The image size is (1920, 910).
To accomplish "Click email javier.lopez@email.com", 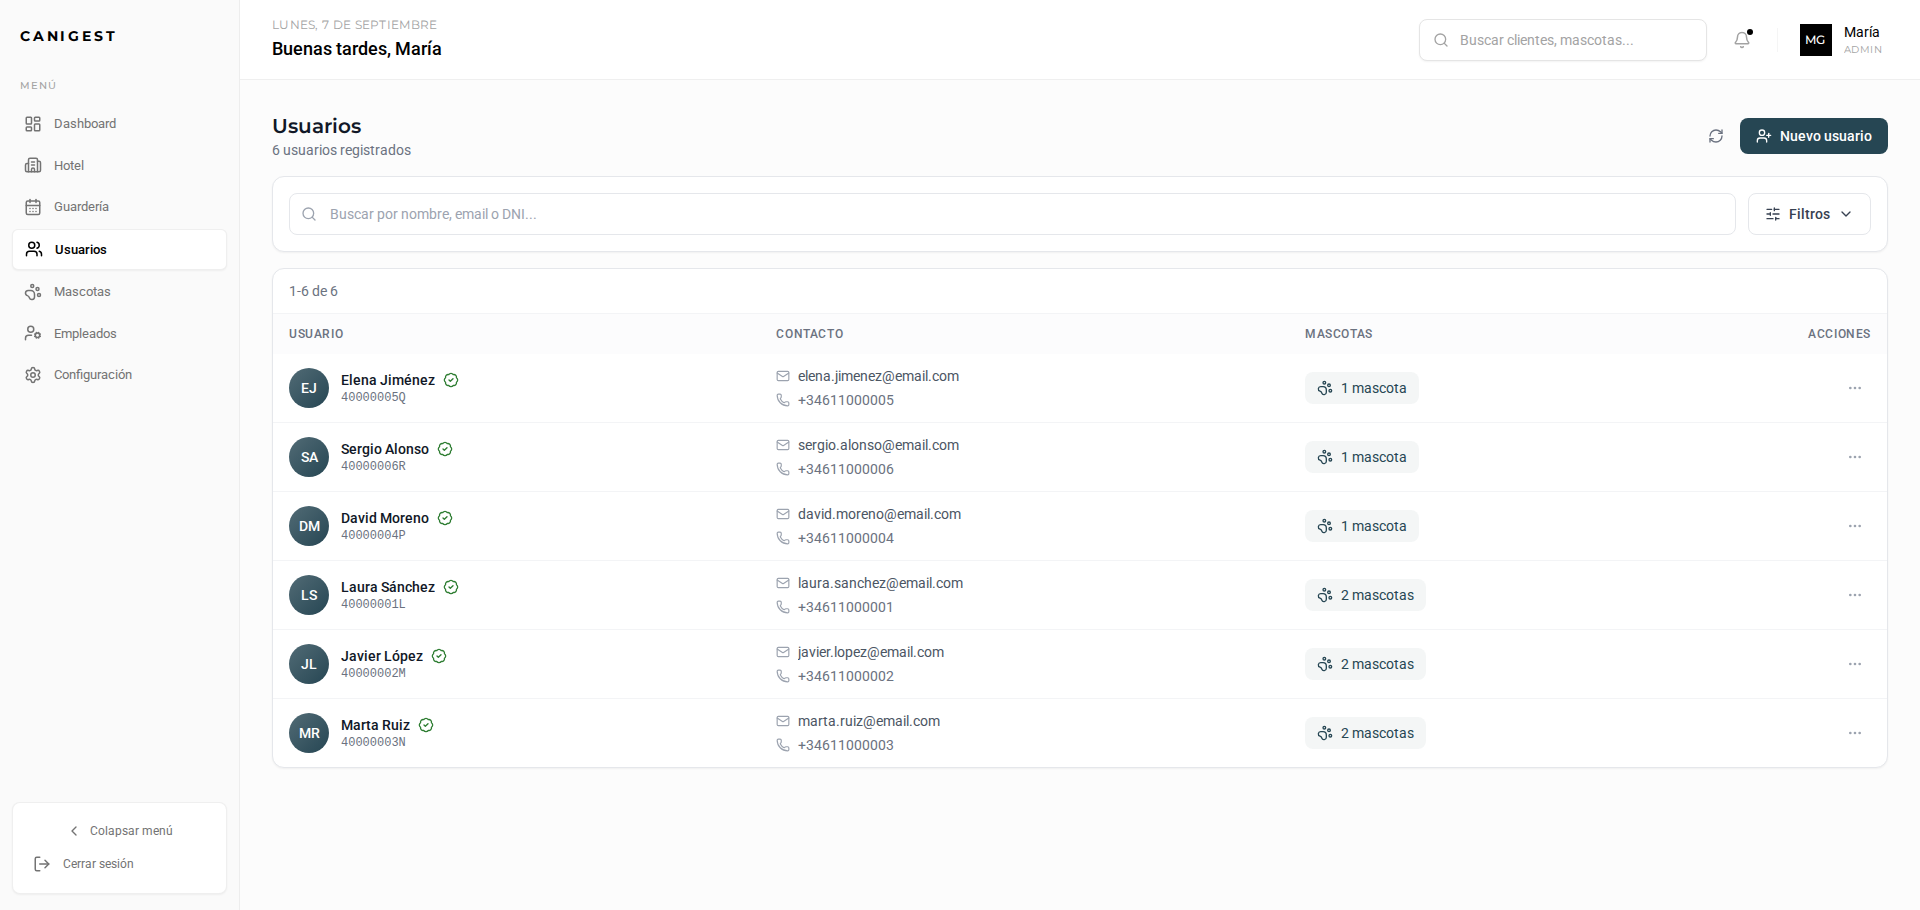I will [871, 652].
